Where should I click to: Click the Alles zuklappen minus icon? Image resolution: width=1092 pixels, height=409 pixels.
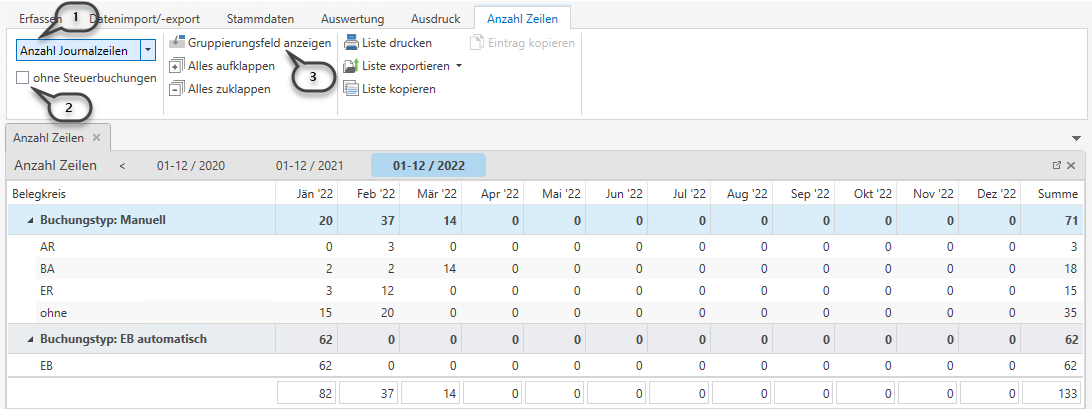tap(177, 89)
